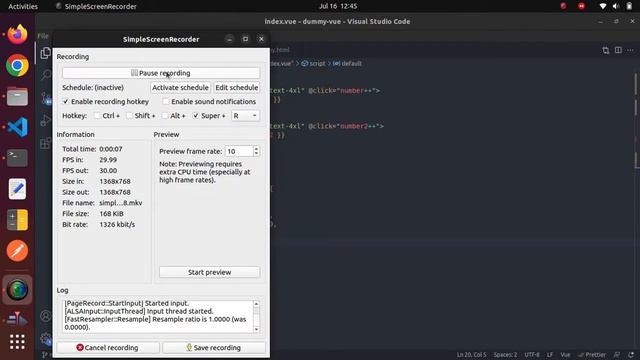Image resolution: width=640 pixels, height=360 pixels.
Task: Click the total time value 0:00:07
Action: coord(111,149)
